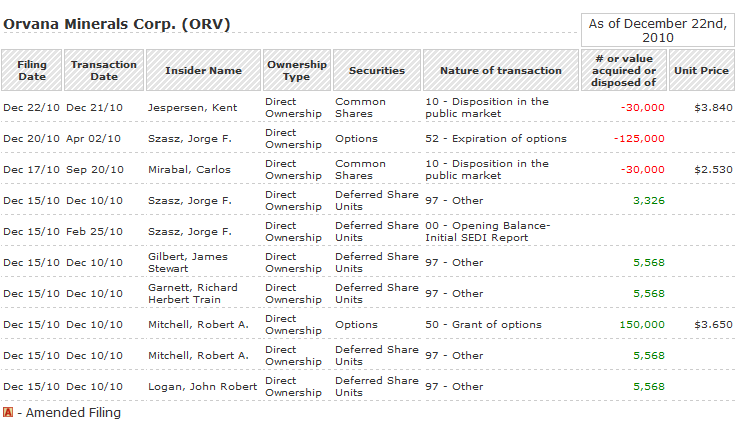Click the Transaction Date column header

pyautogui.click(x=104, y=71)
